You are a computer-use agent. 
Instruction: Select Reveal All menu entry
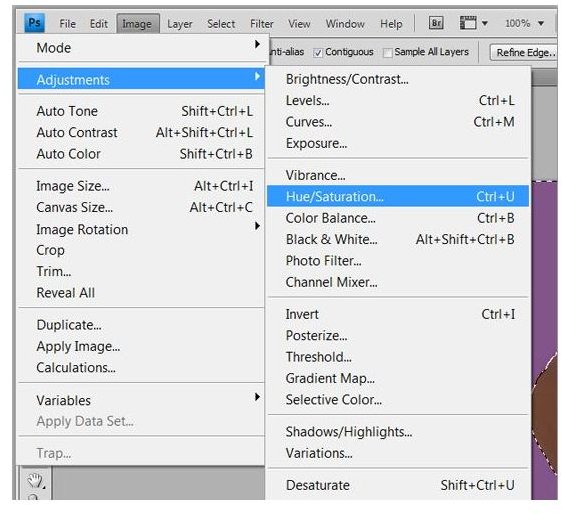142,292
